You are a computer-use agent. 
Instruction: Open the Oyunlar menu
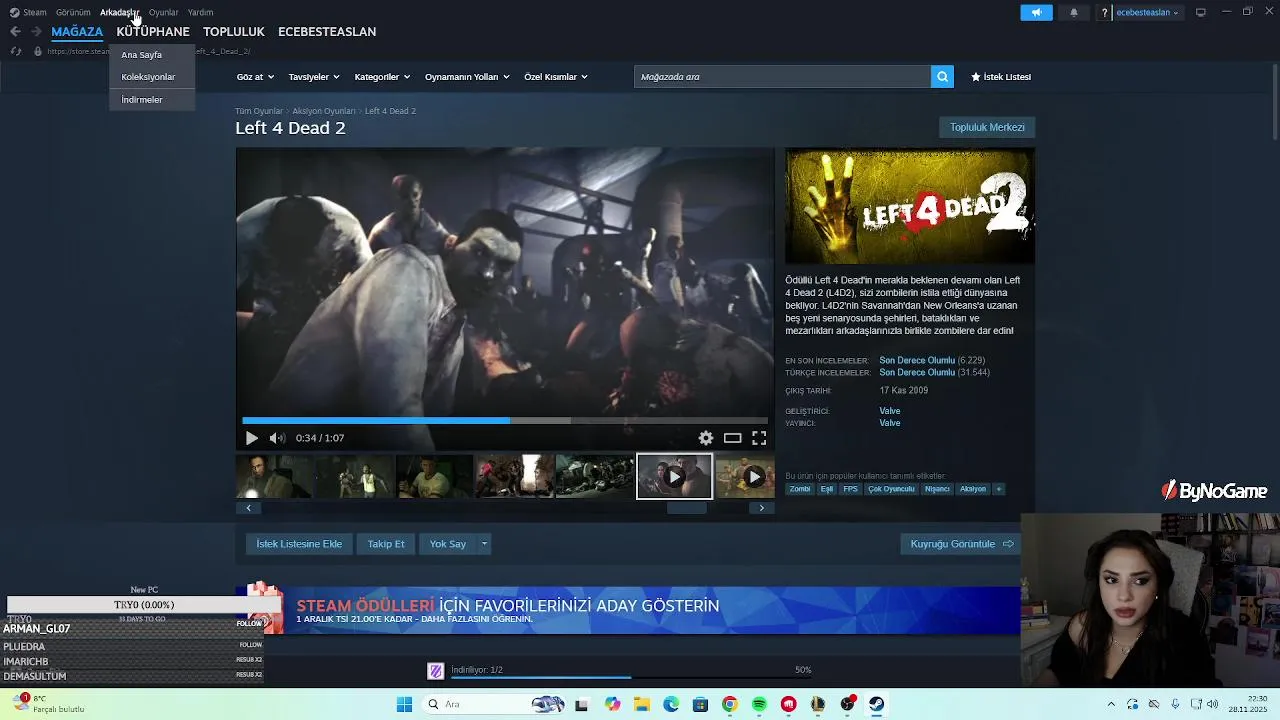(x=163, y=12)
